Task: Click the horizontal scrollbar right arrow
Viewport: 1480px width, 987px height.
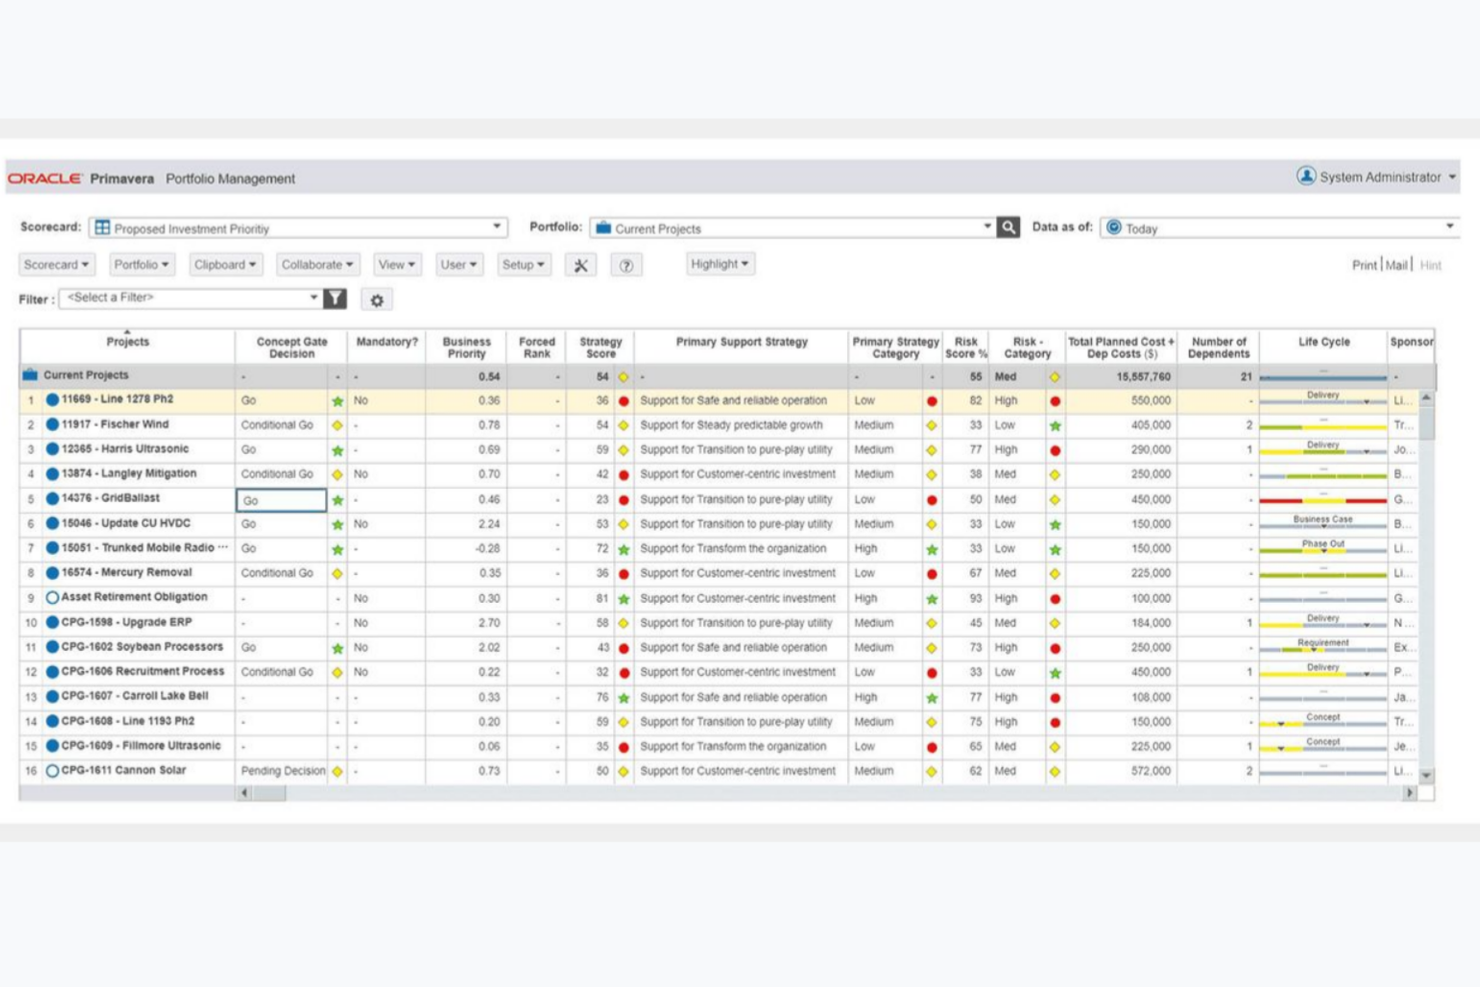Action: (1410, 793)
